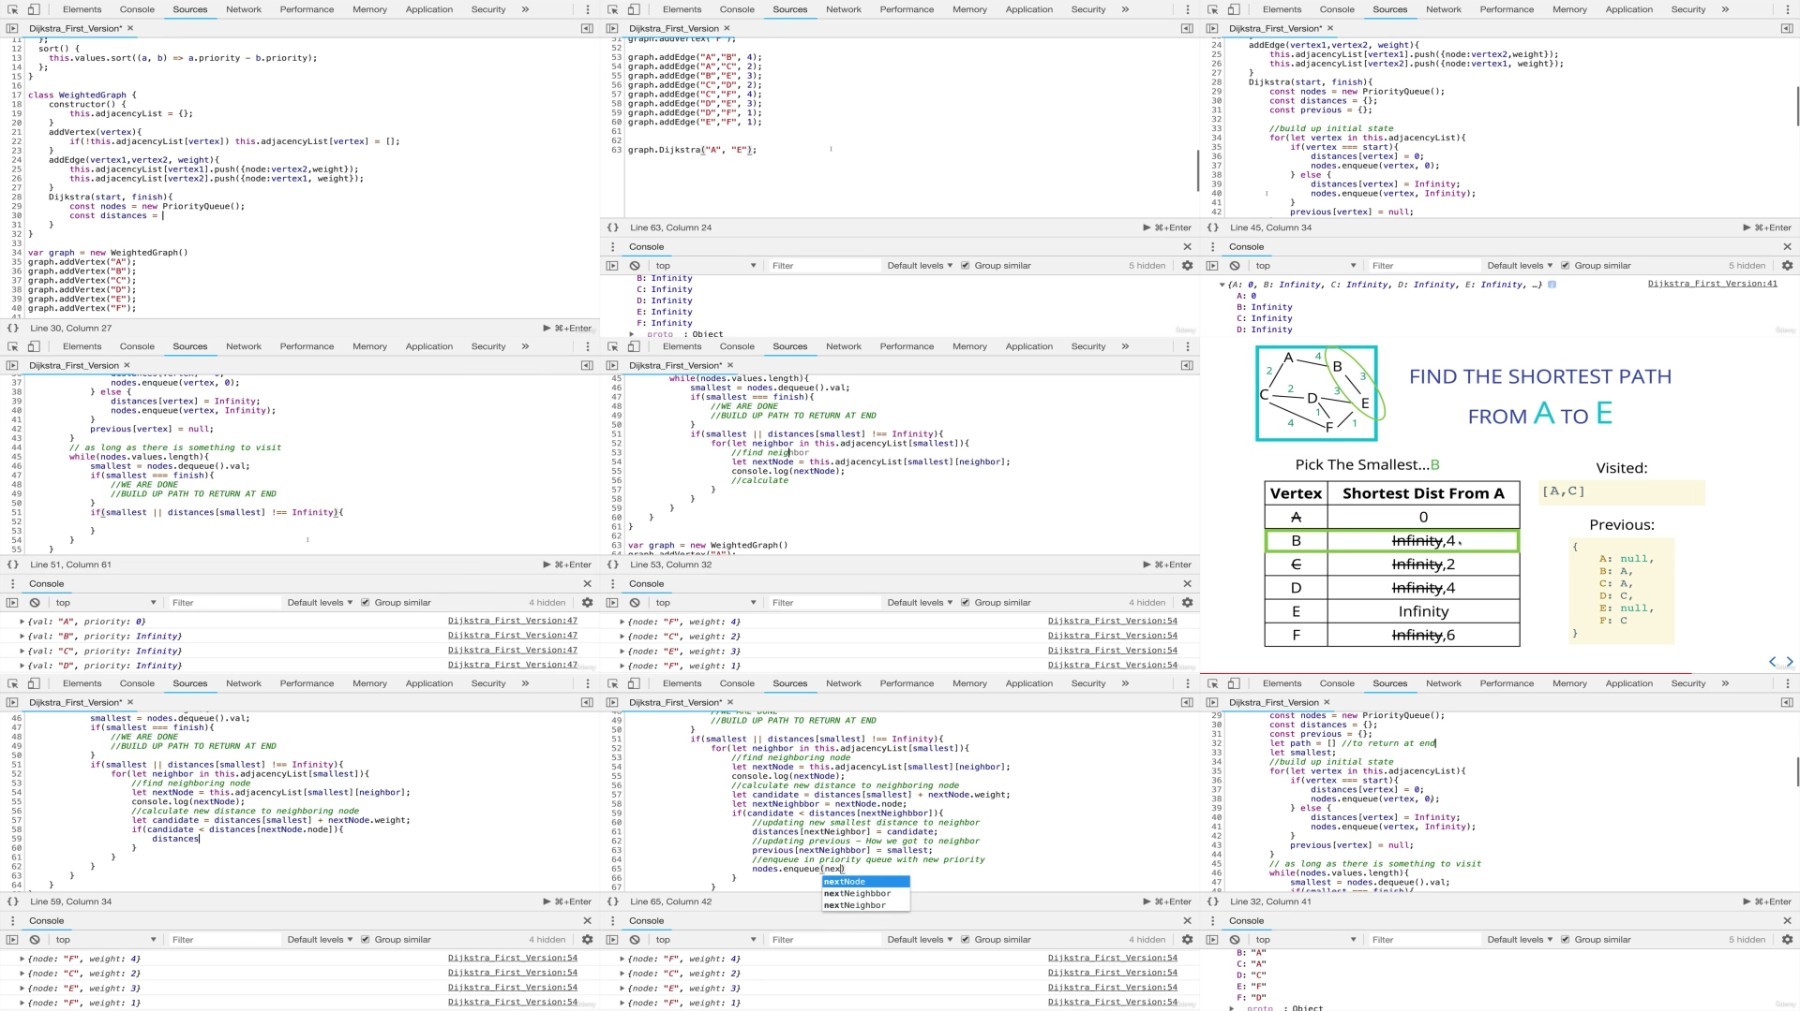
Task: Select the unmodified Dijkstra_First_Version file tab without asterisk
Action: pos(1273,703)
